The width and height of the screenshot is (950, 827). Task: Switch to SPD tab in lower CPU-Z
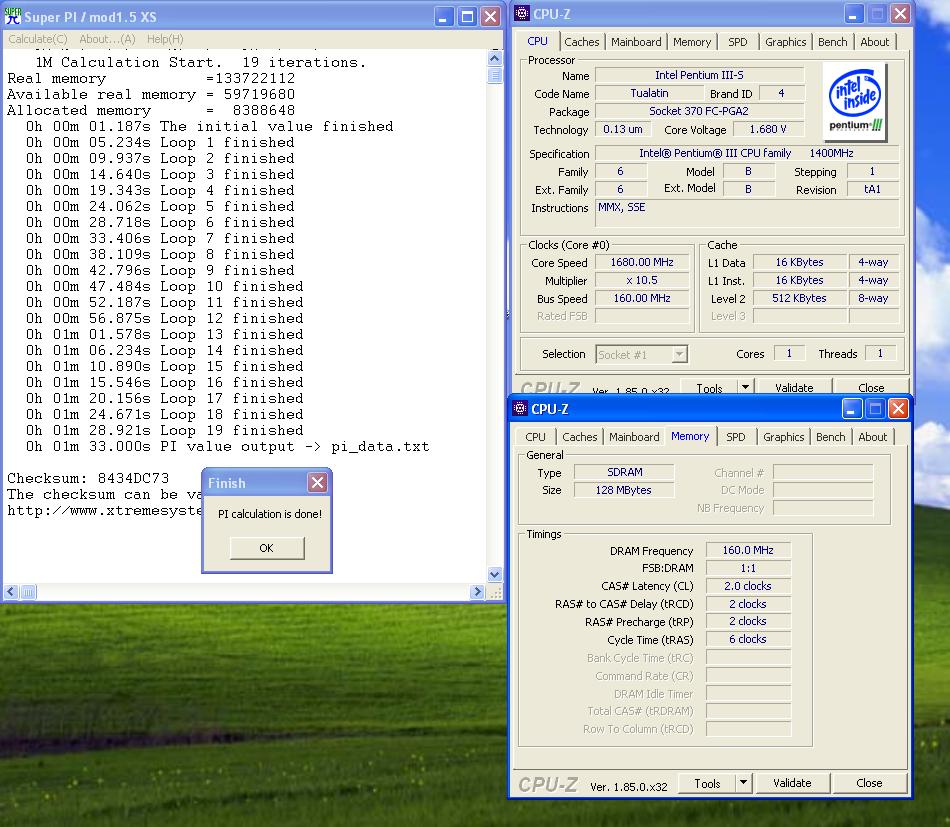click(x=736, y=437)
